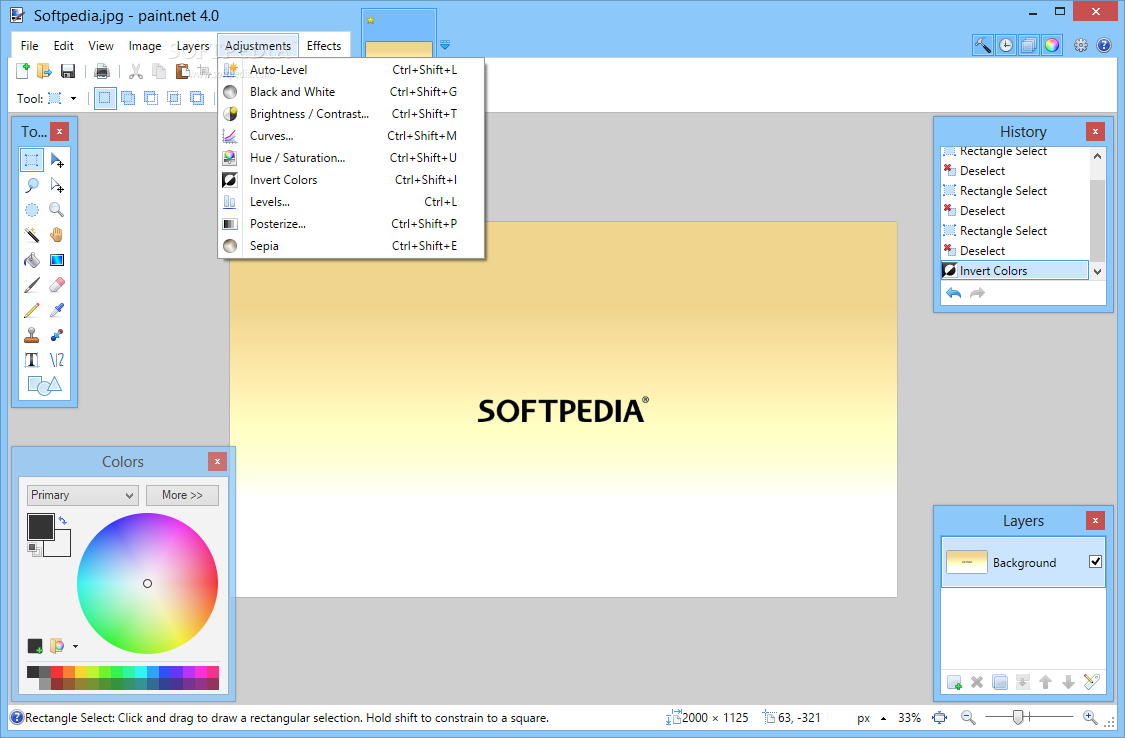Screen dimensions: 1125x738
Task: Select the Move Selected Pixels tool
Action: tap(57, 160)
